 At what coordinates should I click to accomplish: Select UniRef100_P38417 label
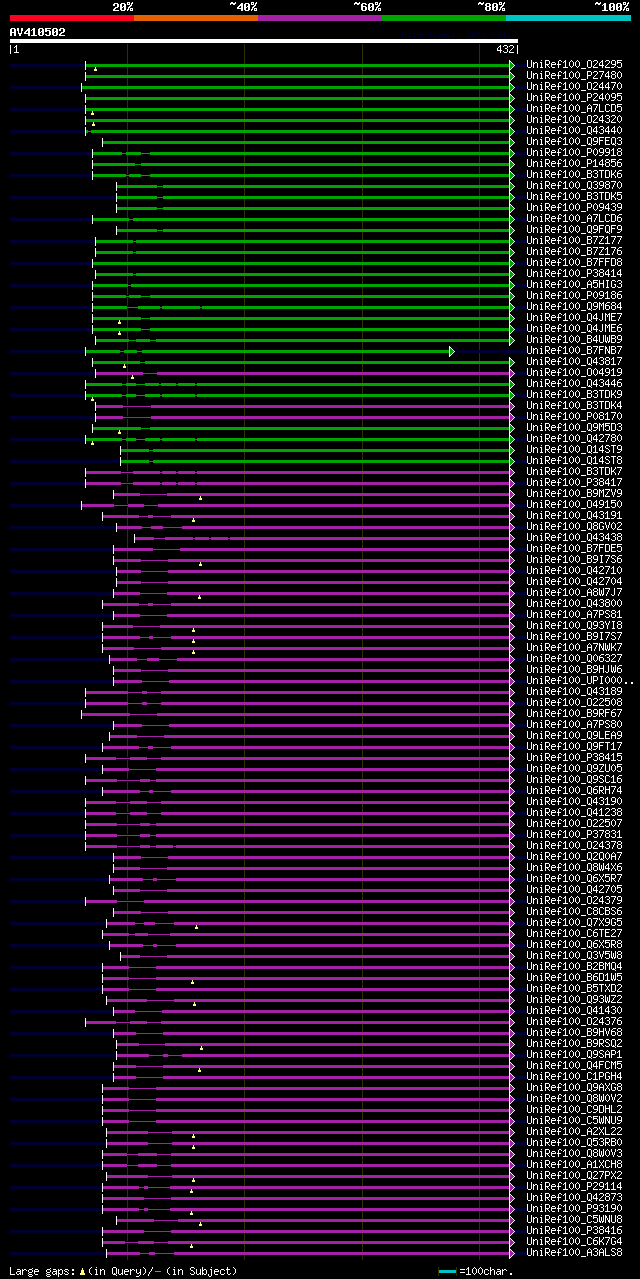point(573,482)
